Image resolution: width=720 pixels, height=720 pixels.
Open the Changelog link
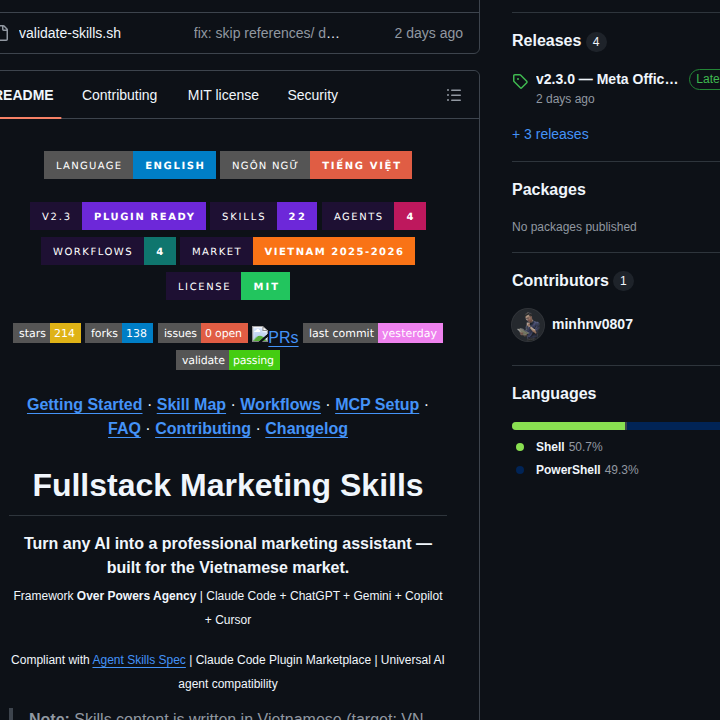pyautogui.click(x=306, y=428)
